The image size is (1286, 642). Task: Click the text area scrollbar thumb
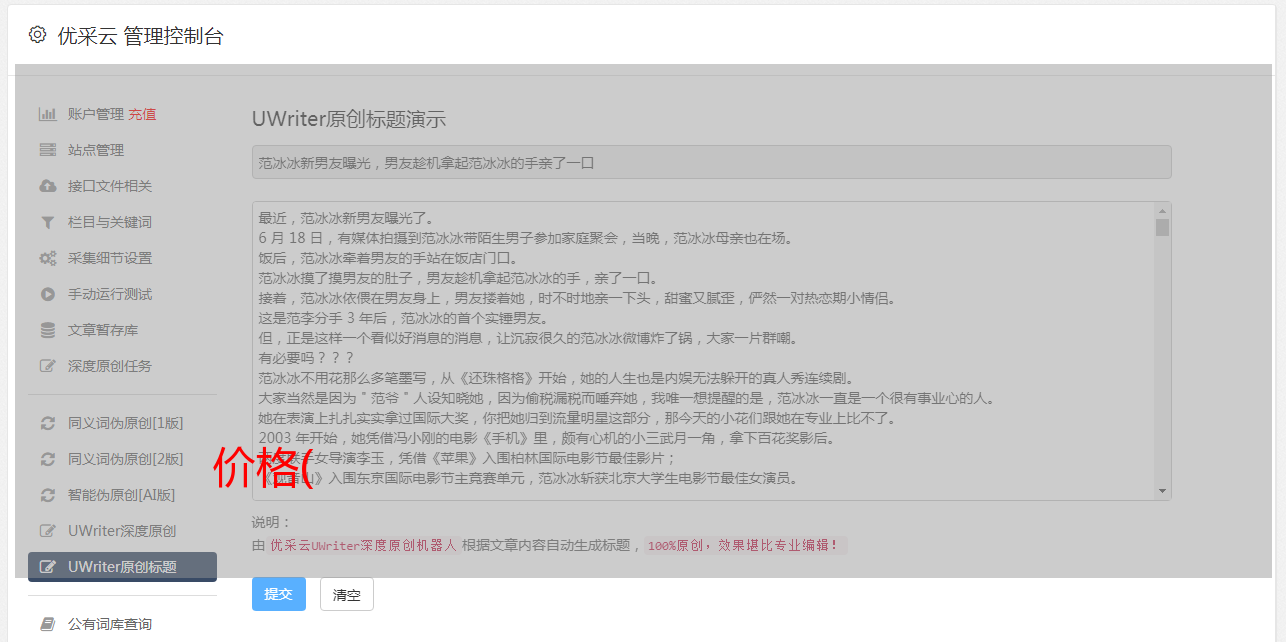coord(1162,227)
